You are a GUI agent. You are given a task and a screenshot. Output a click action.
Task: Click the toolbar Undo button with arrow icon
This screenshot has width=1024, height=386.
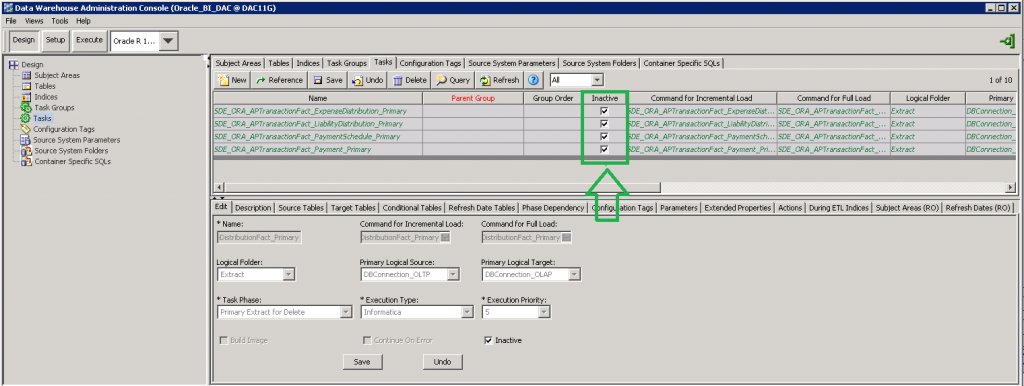click(368, 80)
